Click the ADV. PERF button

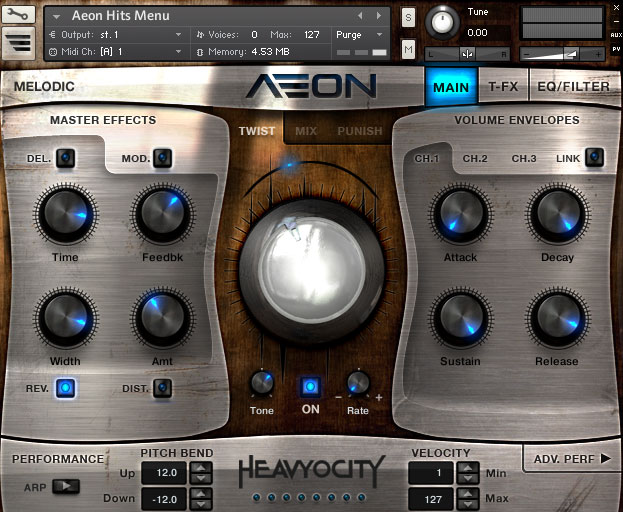pyautogui.click(x=570, y=459)
